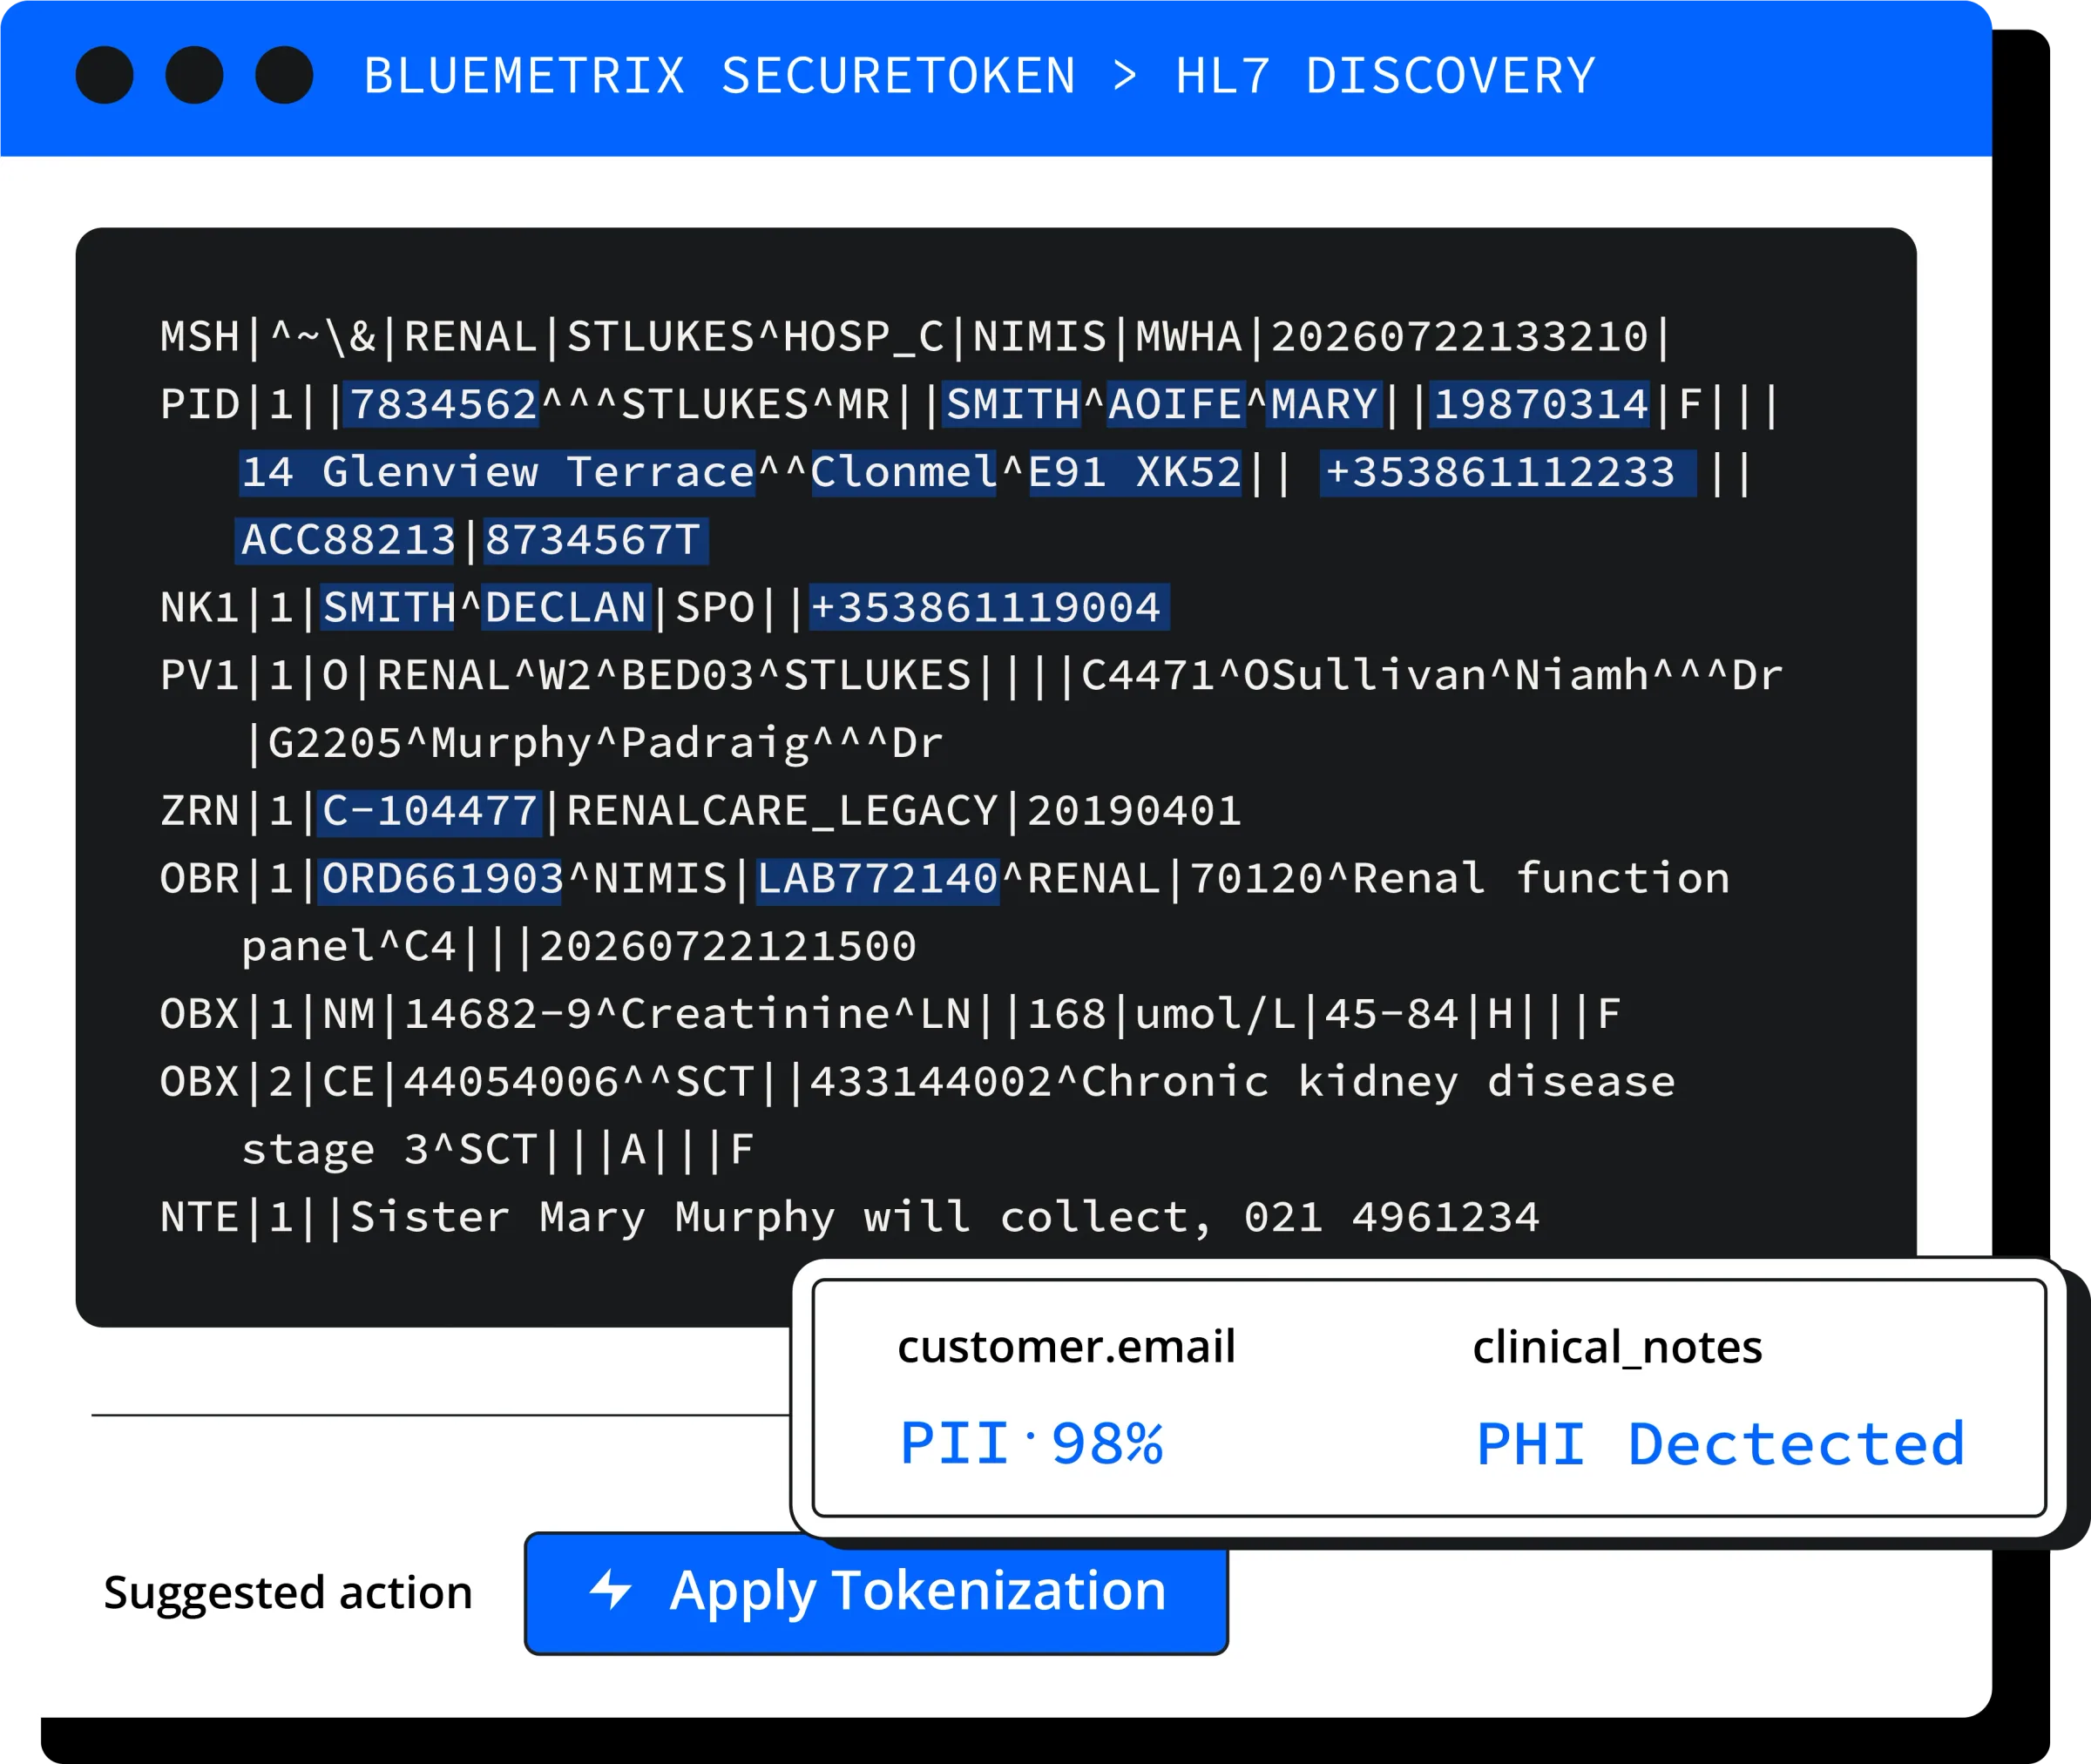Click the customer.email field label

click(1067, 1347)
